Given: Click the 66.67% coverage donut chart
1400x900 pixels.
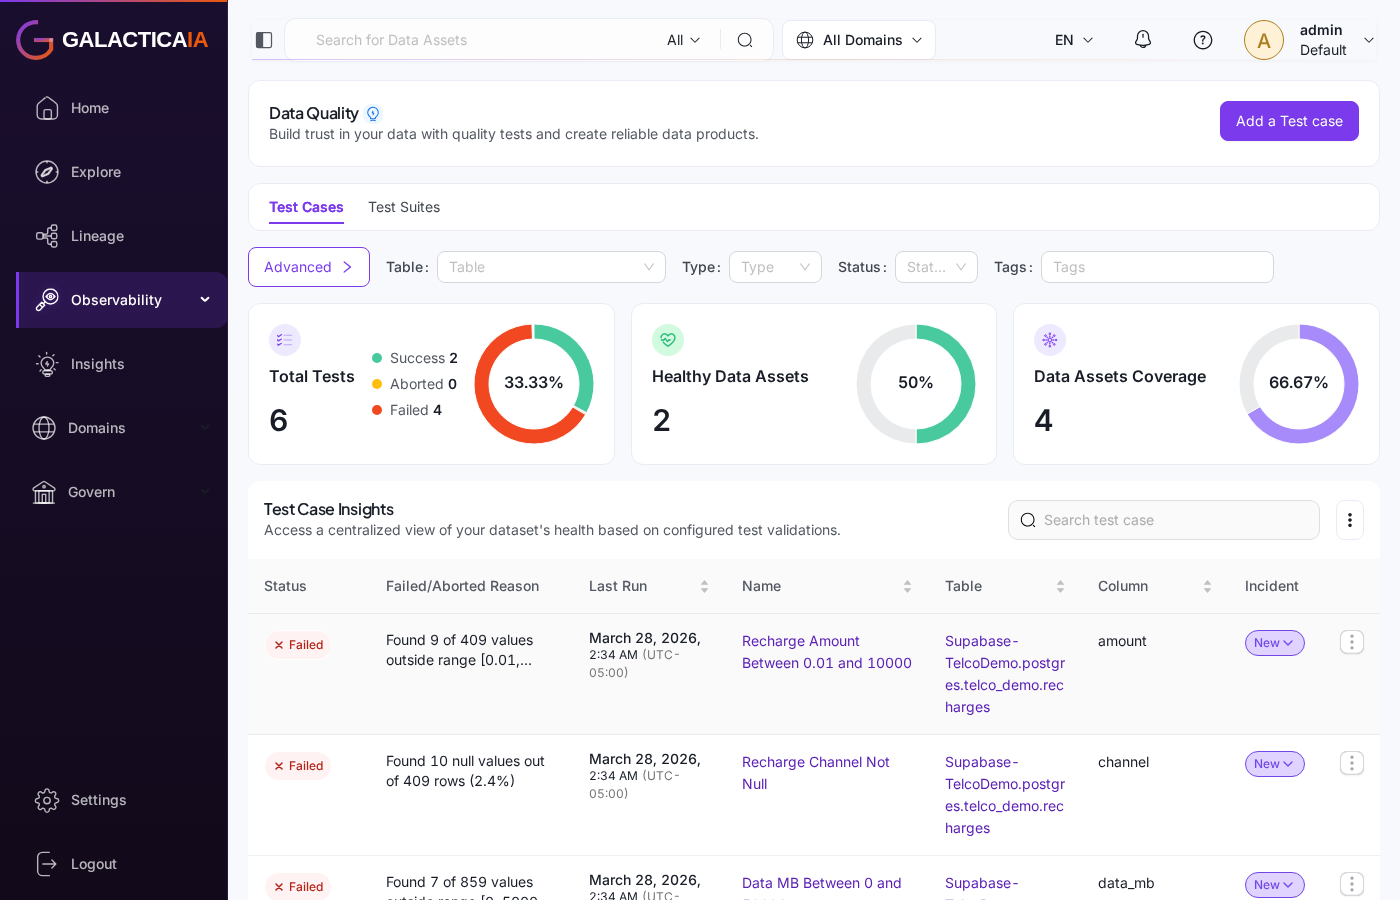Looking at the screenshot, I should 1299,384.
